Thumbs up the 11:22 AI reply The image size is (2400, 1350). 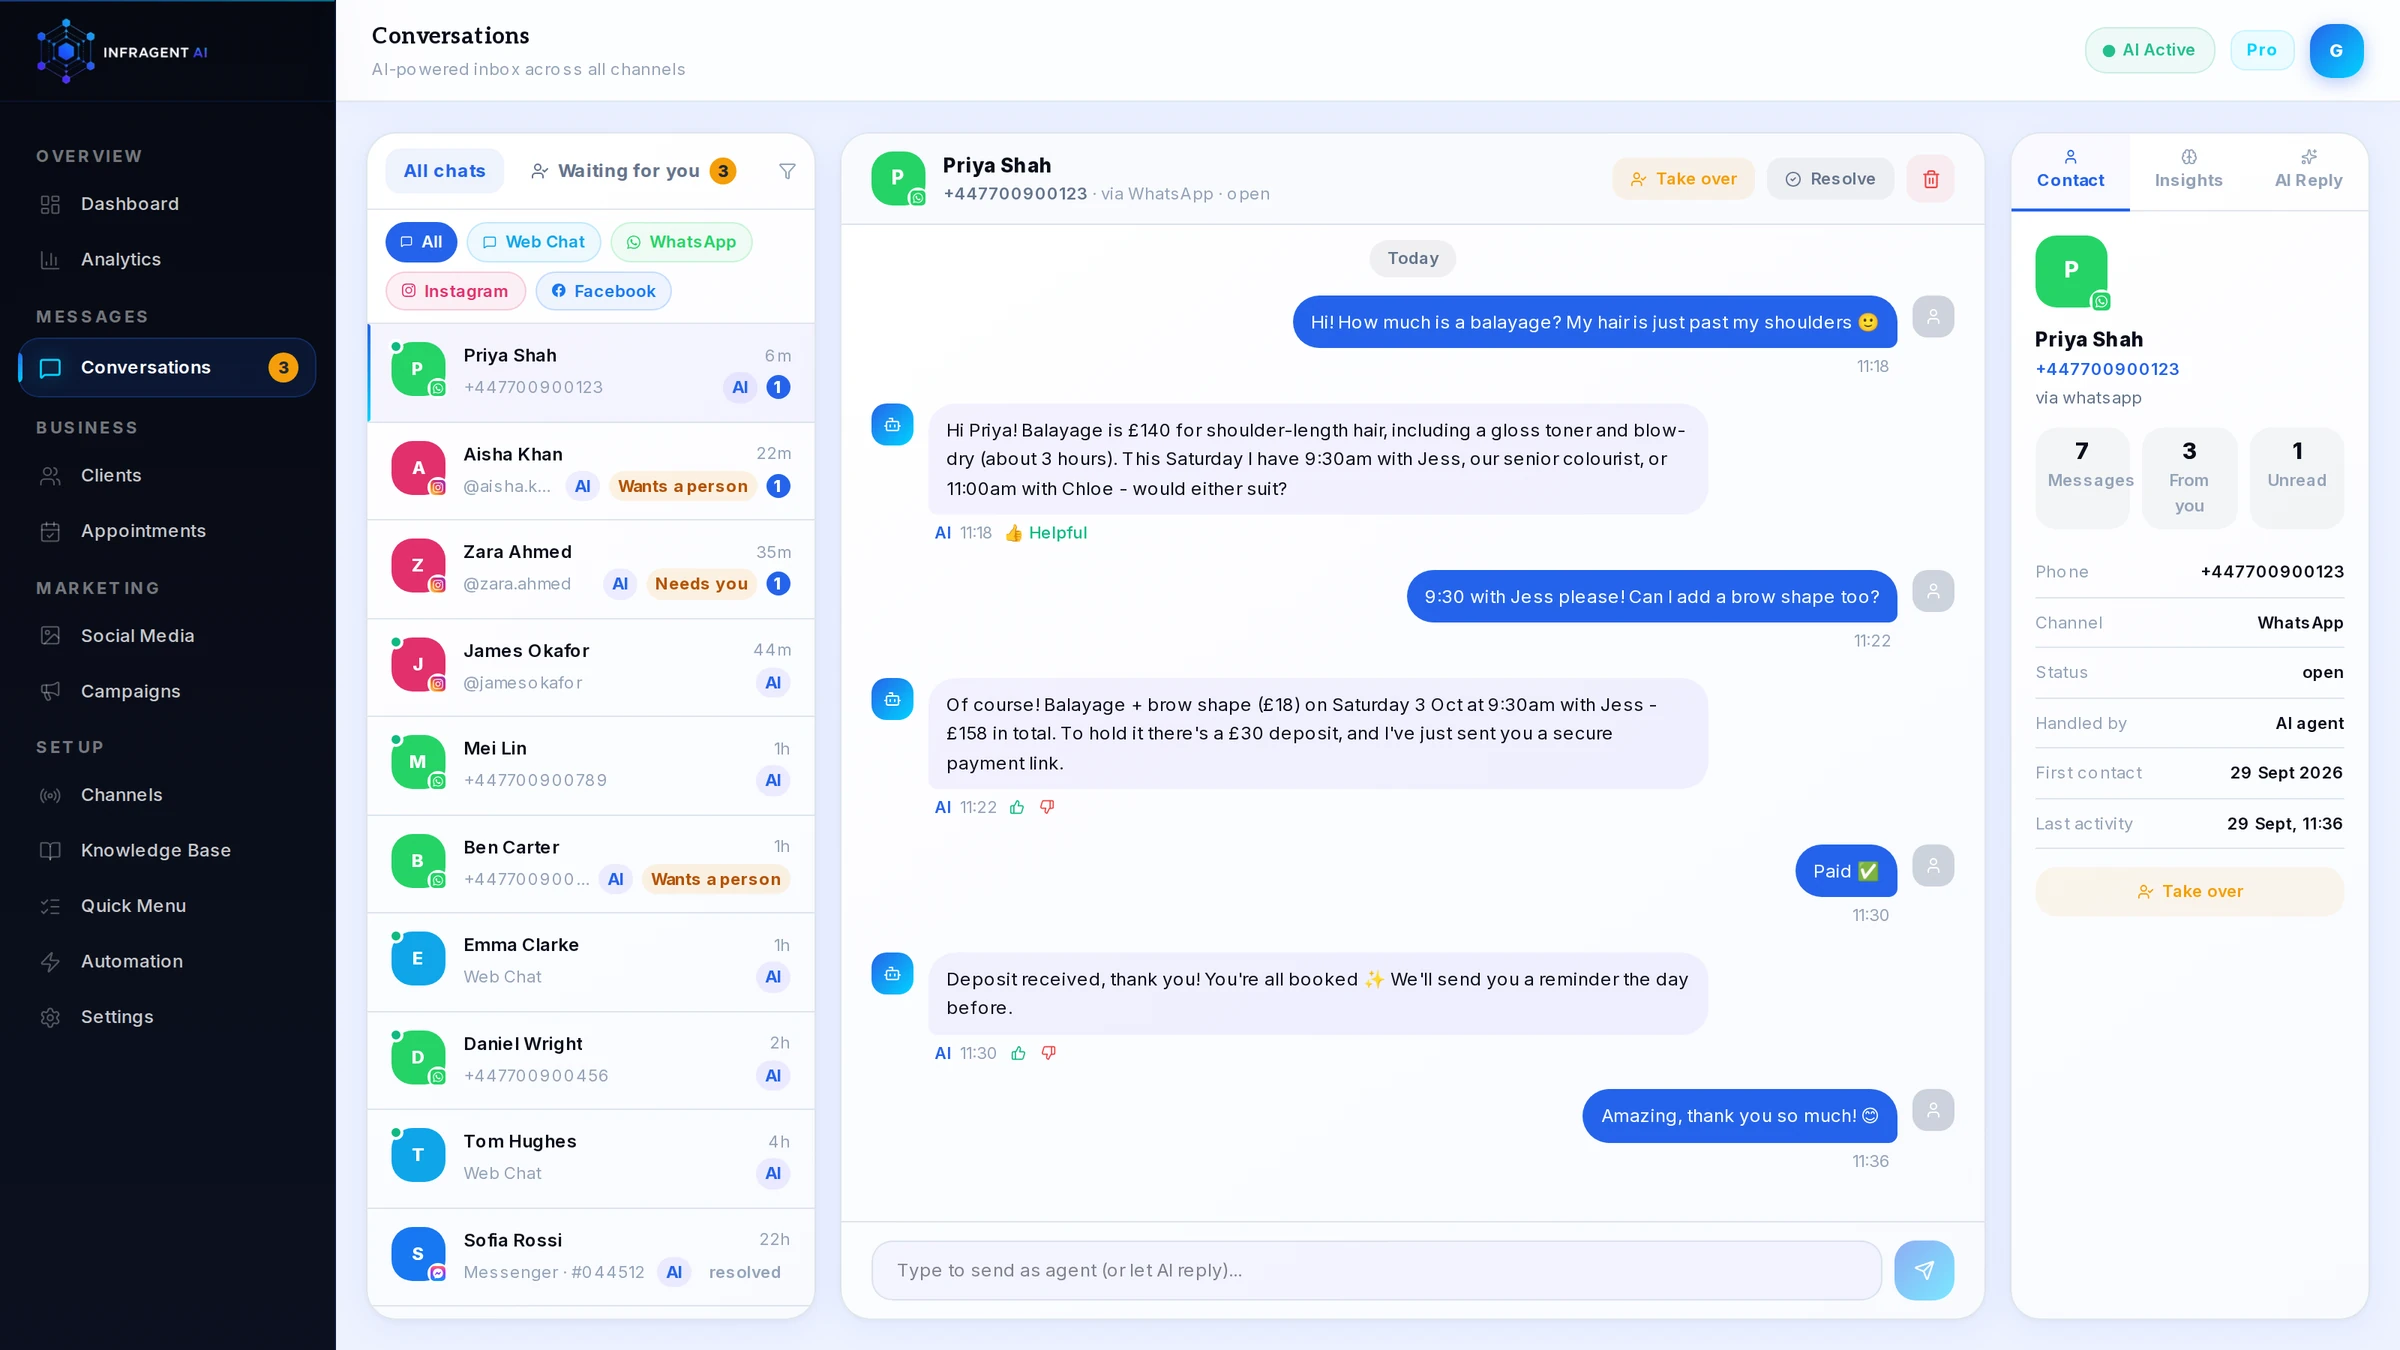click(1017, 807)
